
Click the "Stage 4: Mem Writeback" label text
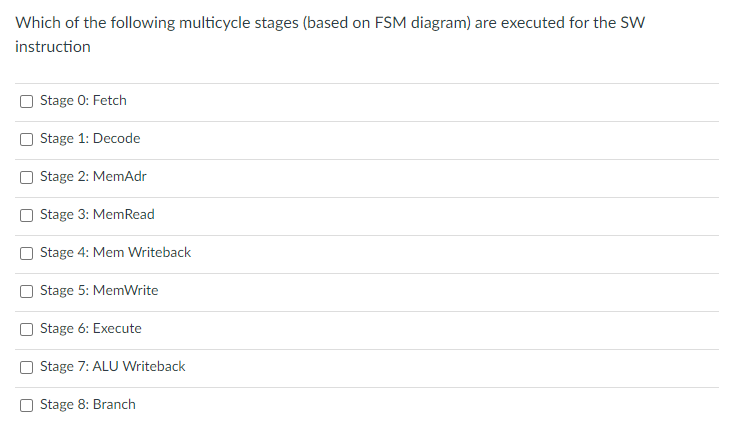pyautogui.click(x=115, y=253)
